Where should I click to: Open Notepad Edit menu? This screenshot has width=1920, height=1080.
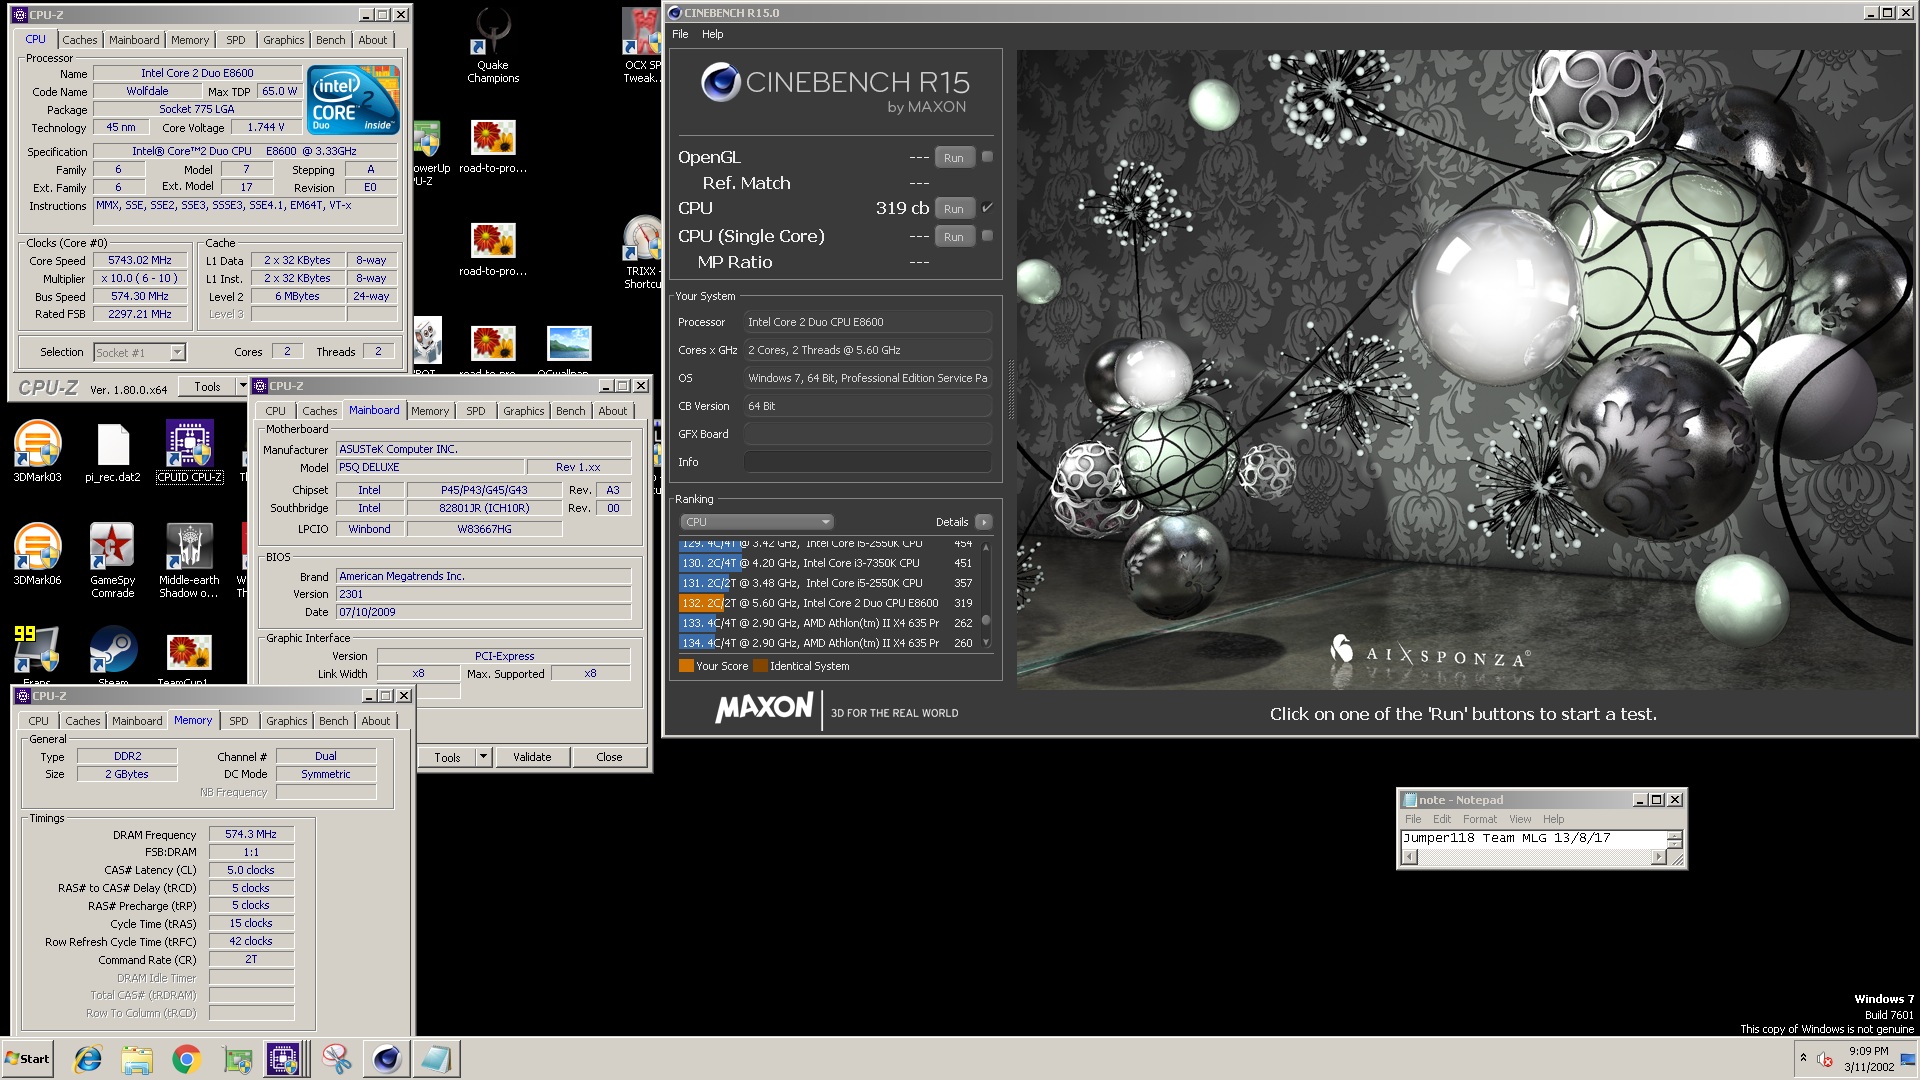point(1442,819)
